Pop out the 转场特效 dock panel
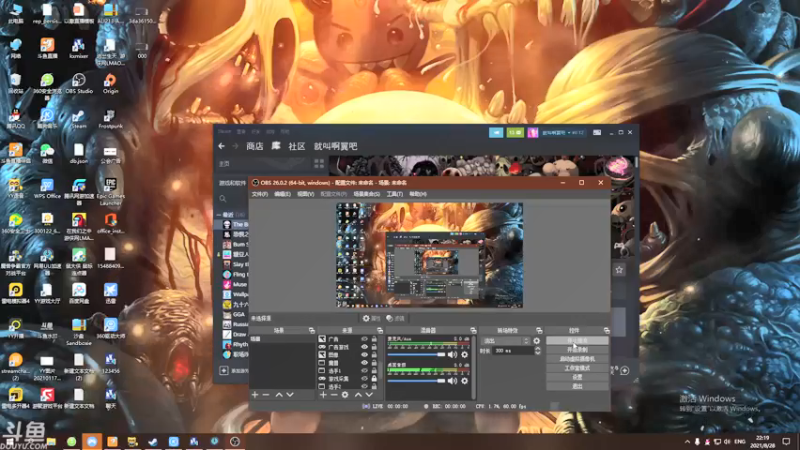The height and width of the screenshot is (450, 800). tap(539, 331)
